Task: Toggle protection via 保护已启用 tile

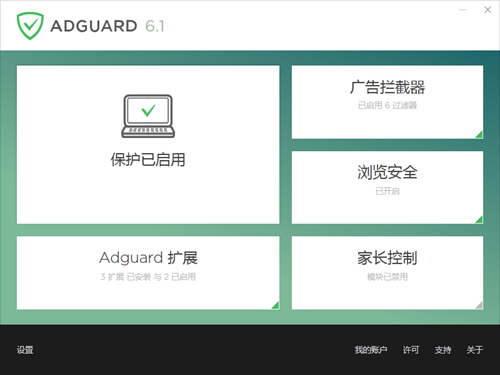Action: coord(148,145)
